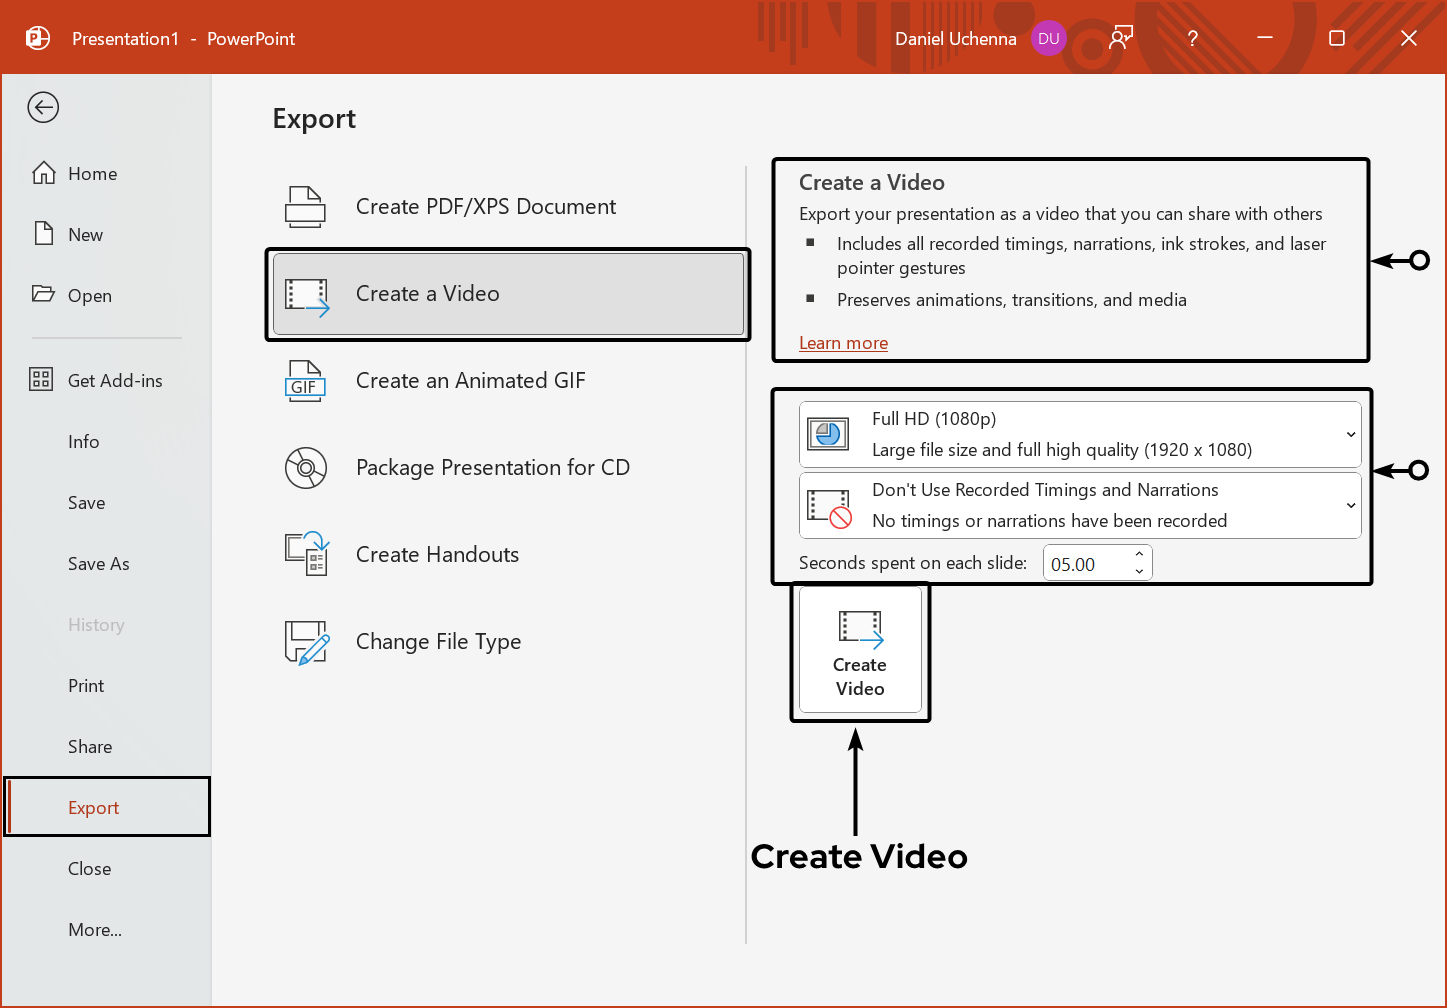The image size is (1447, 1008).
Task: Select the Change File Type icon
Action: 306,641
